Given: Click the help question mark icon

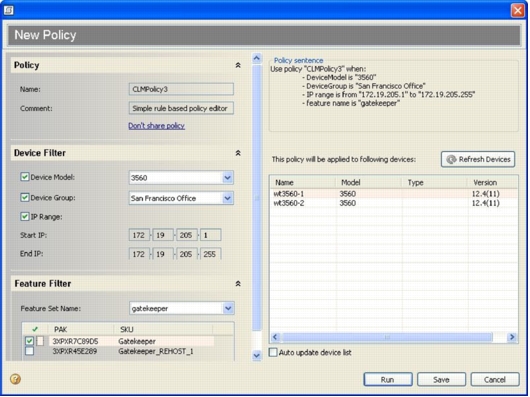Looking at the screenshot, I should click(x=15, y=379).
